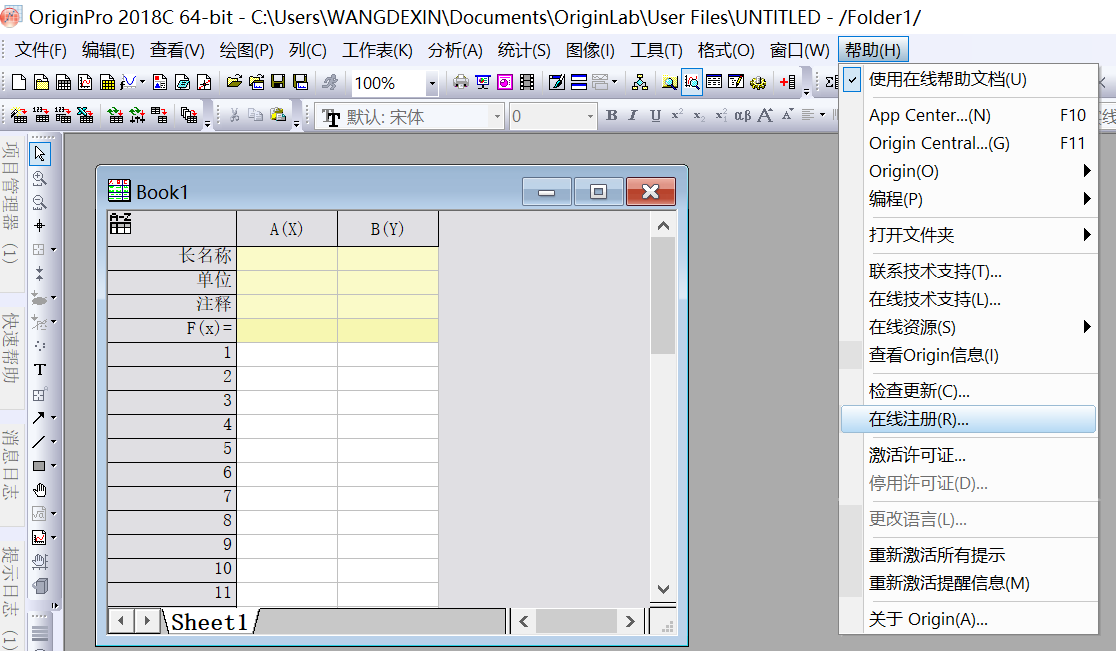Toggle Subscript formatting
Screen dimensions: 1116x651
[699, 115]
